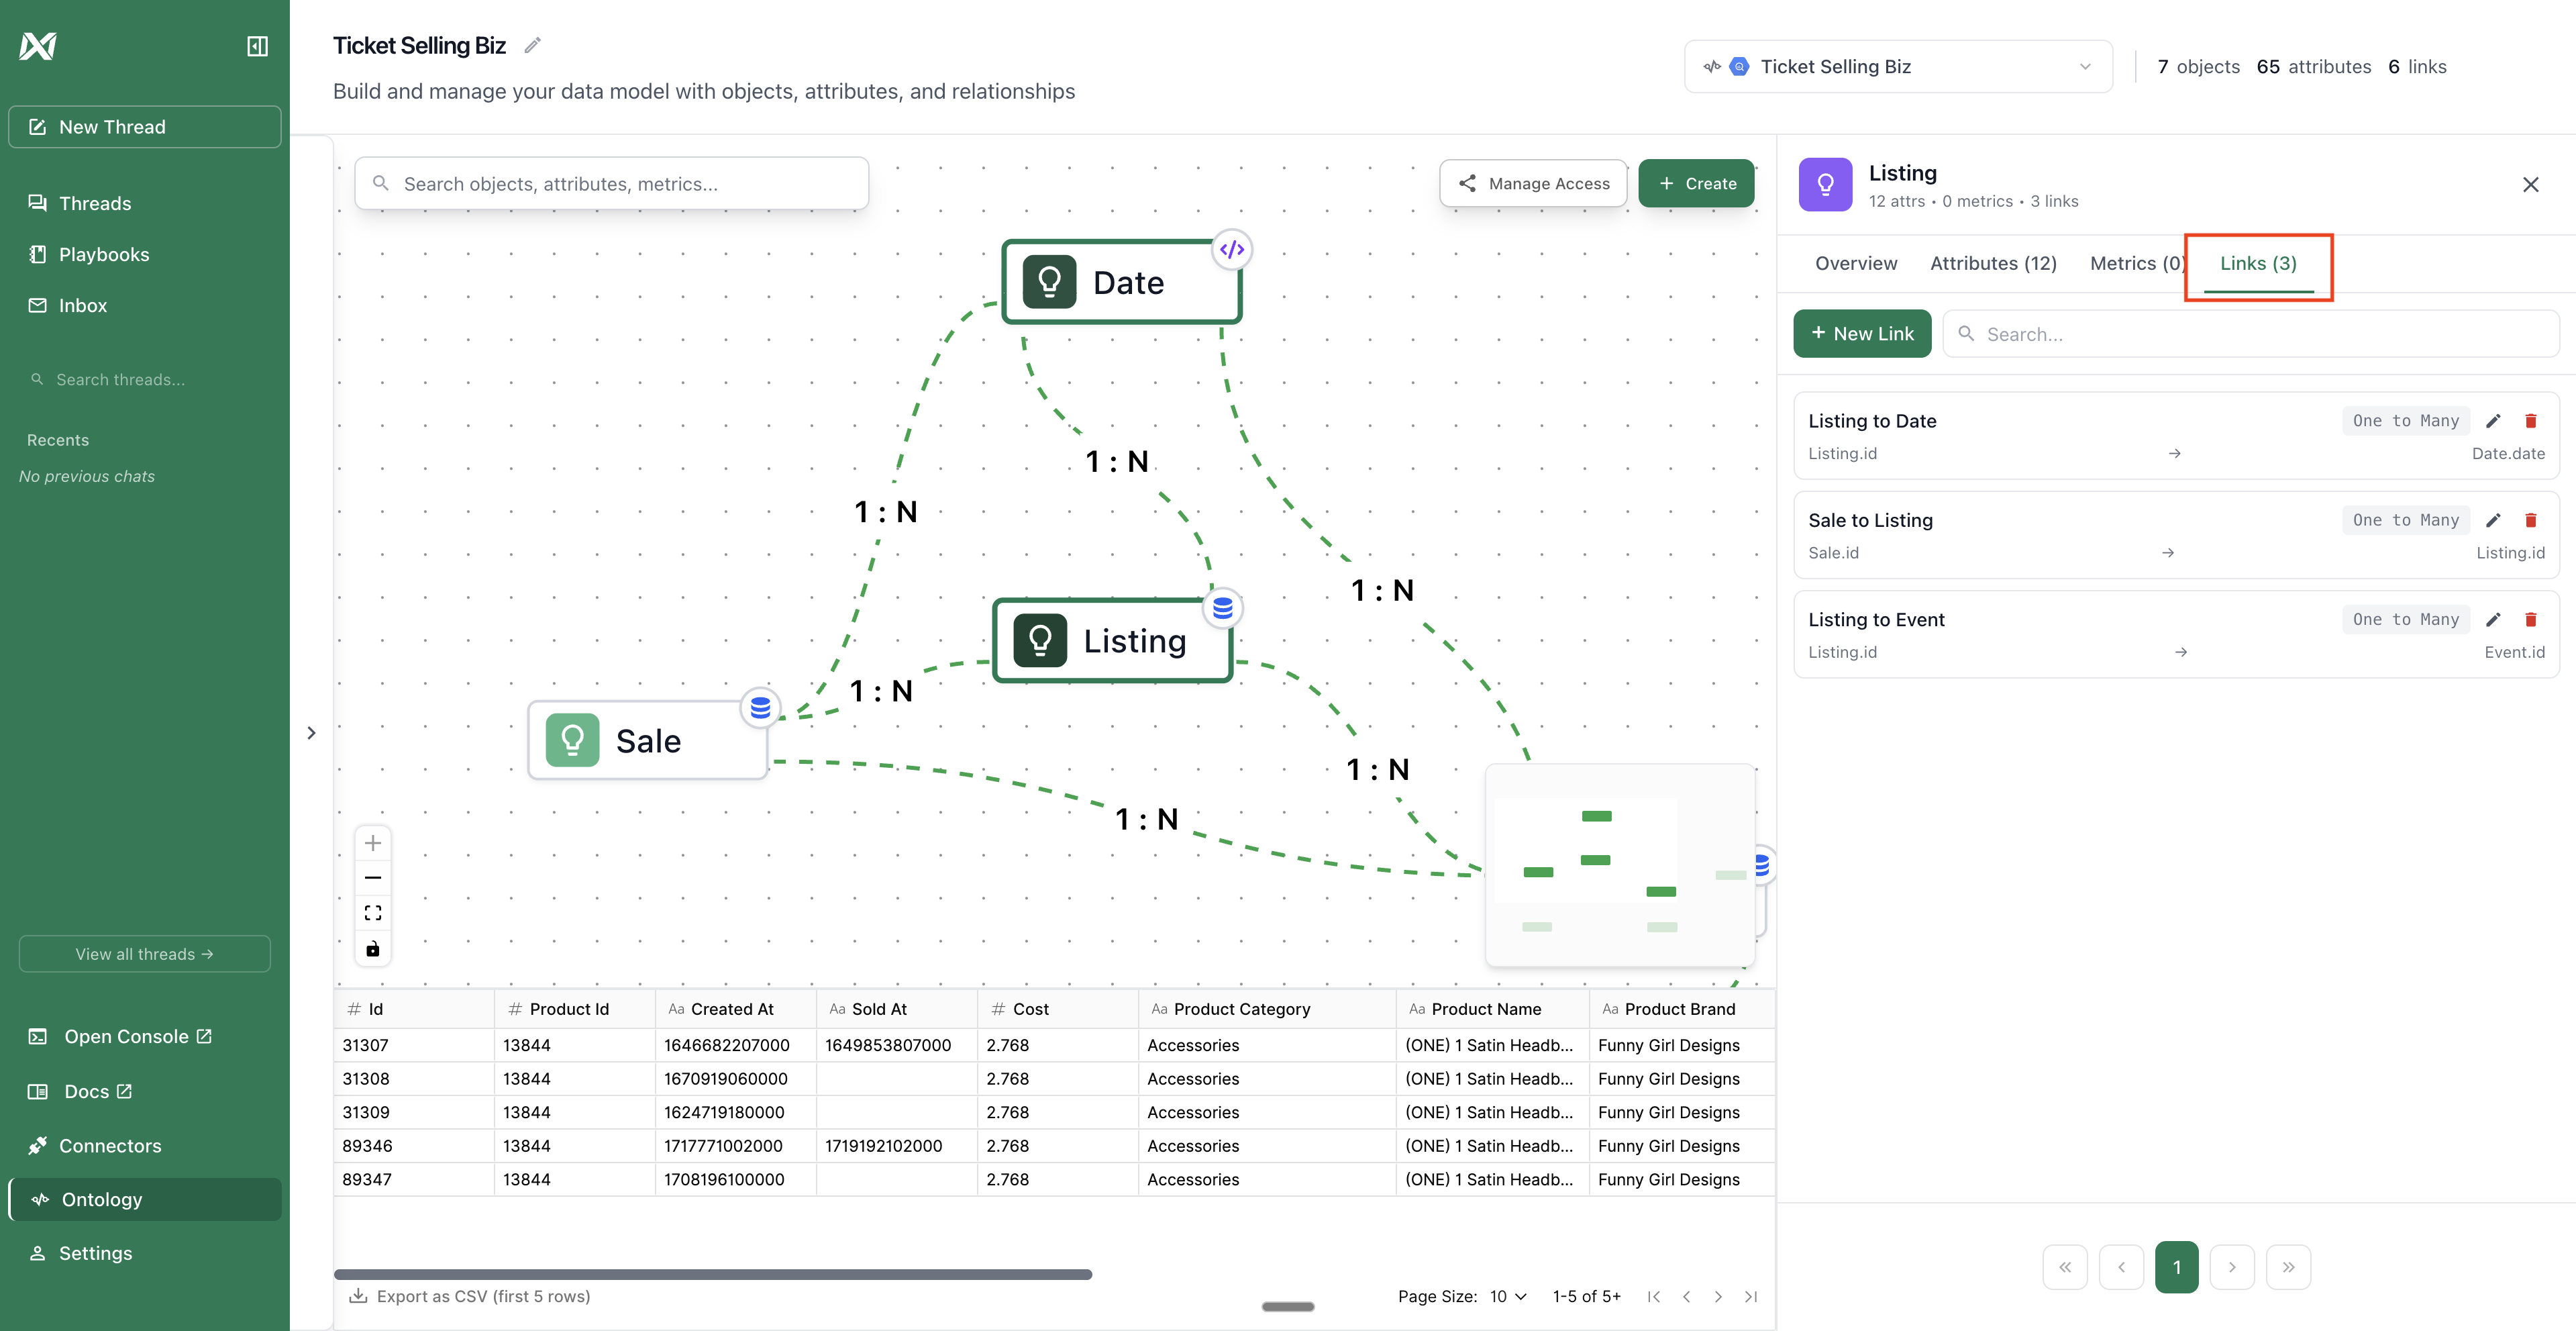Fit the ontology graph to screen
The height and width of the screenshot is (1331, 2576).
tap(373, 912)
